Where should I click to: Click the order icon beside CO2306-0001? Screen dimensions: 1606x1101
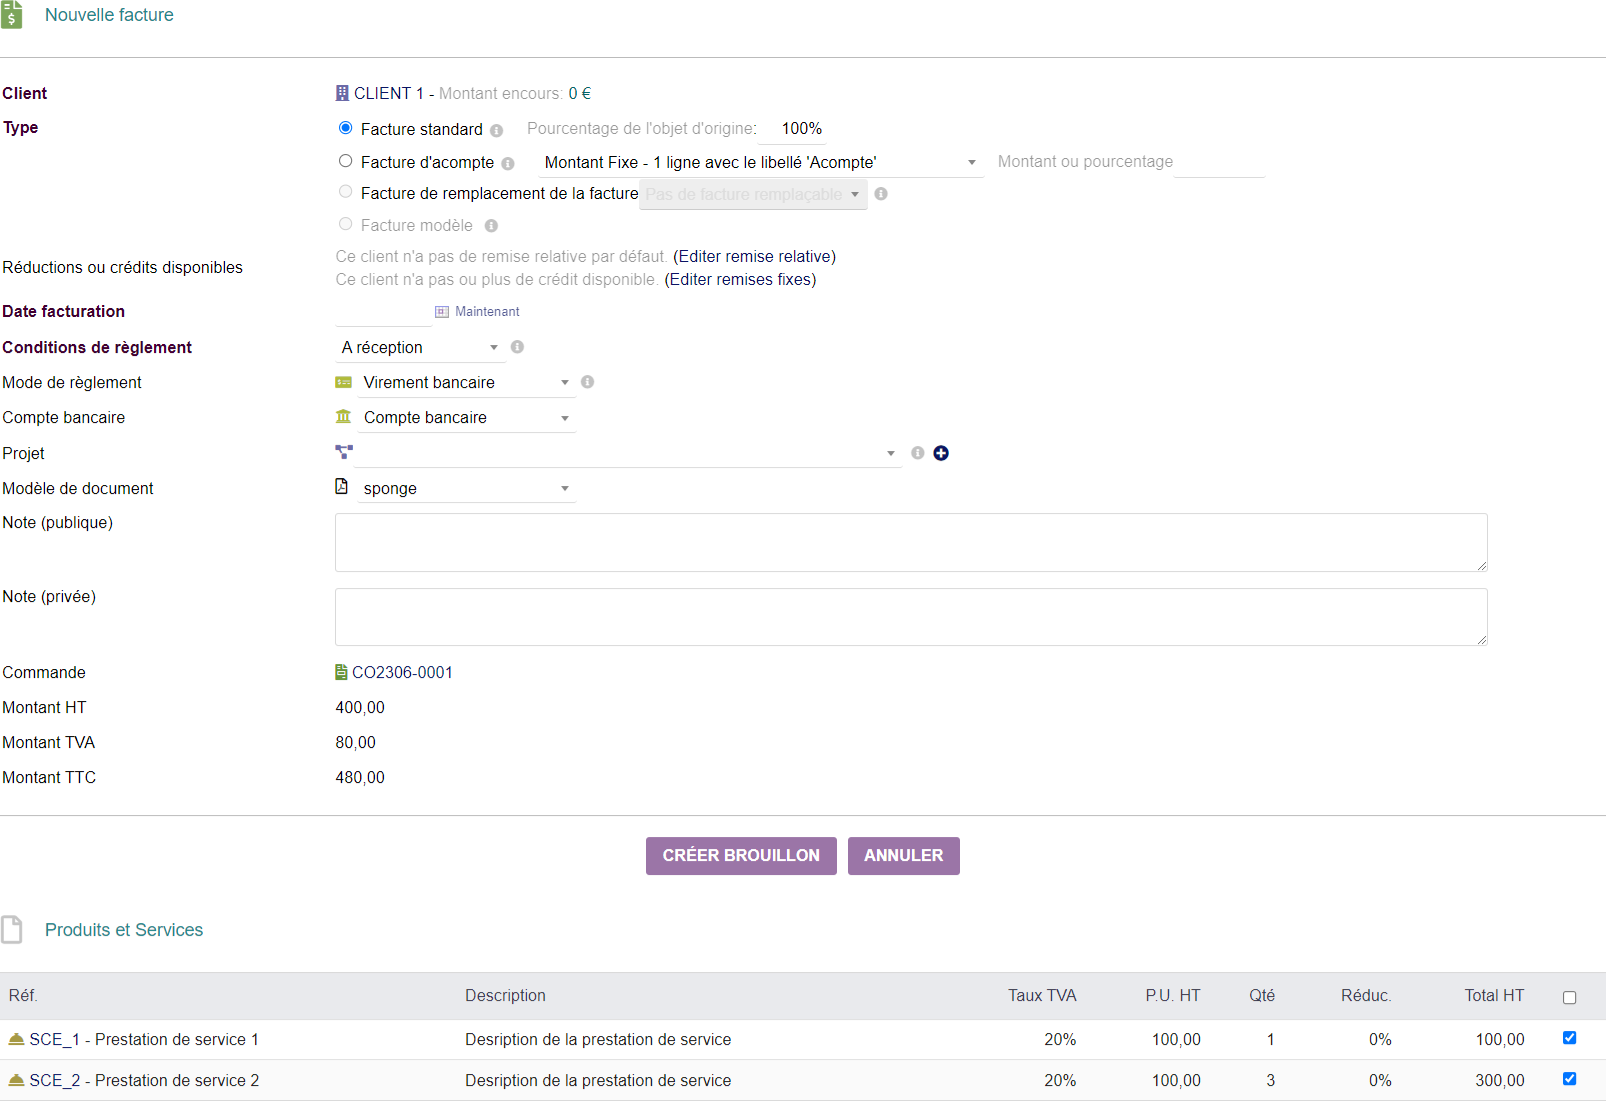click(x=341, y=672)
